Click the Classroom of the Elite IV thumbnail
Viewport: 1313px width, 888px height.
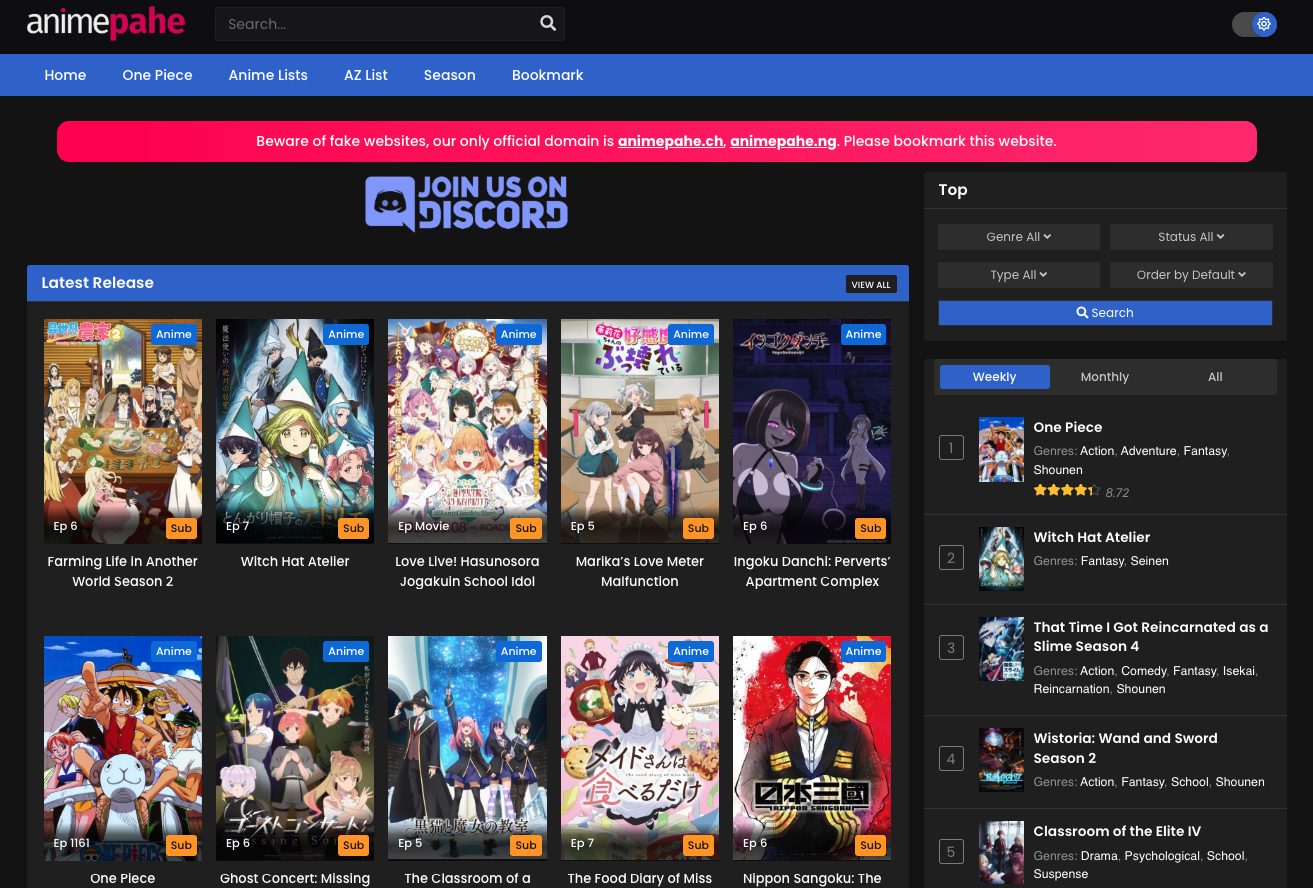[1001, 853]
